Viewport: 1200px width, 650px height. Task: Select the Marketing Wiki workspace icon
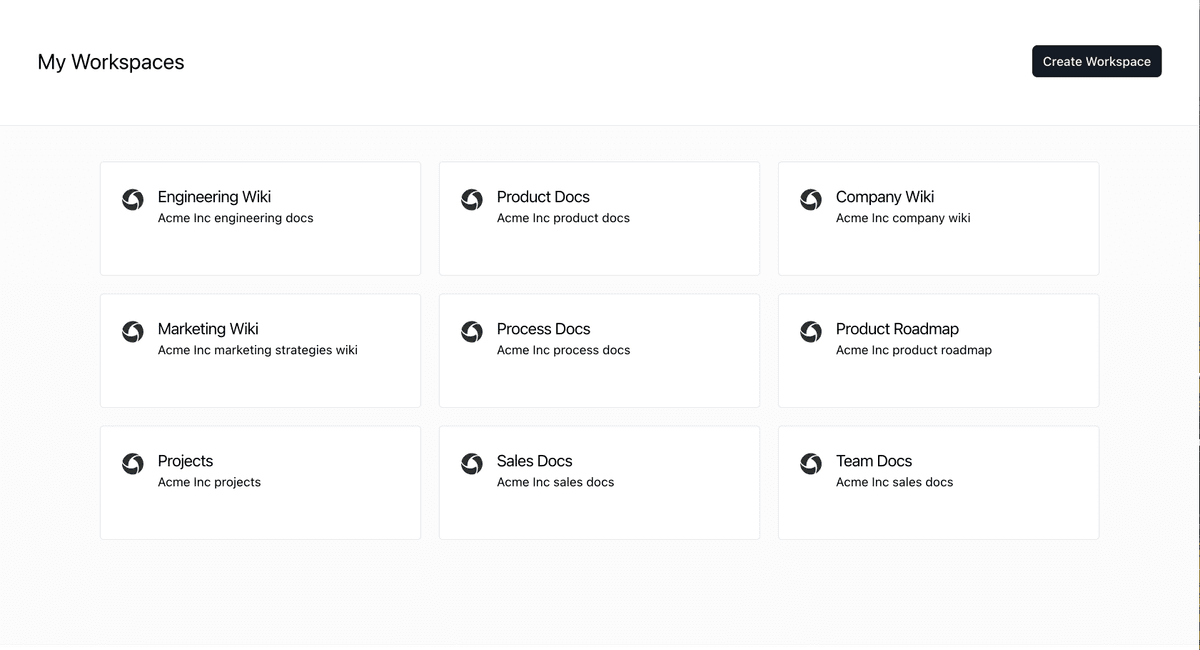133,332
